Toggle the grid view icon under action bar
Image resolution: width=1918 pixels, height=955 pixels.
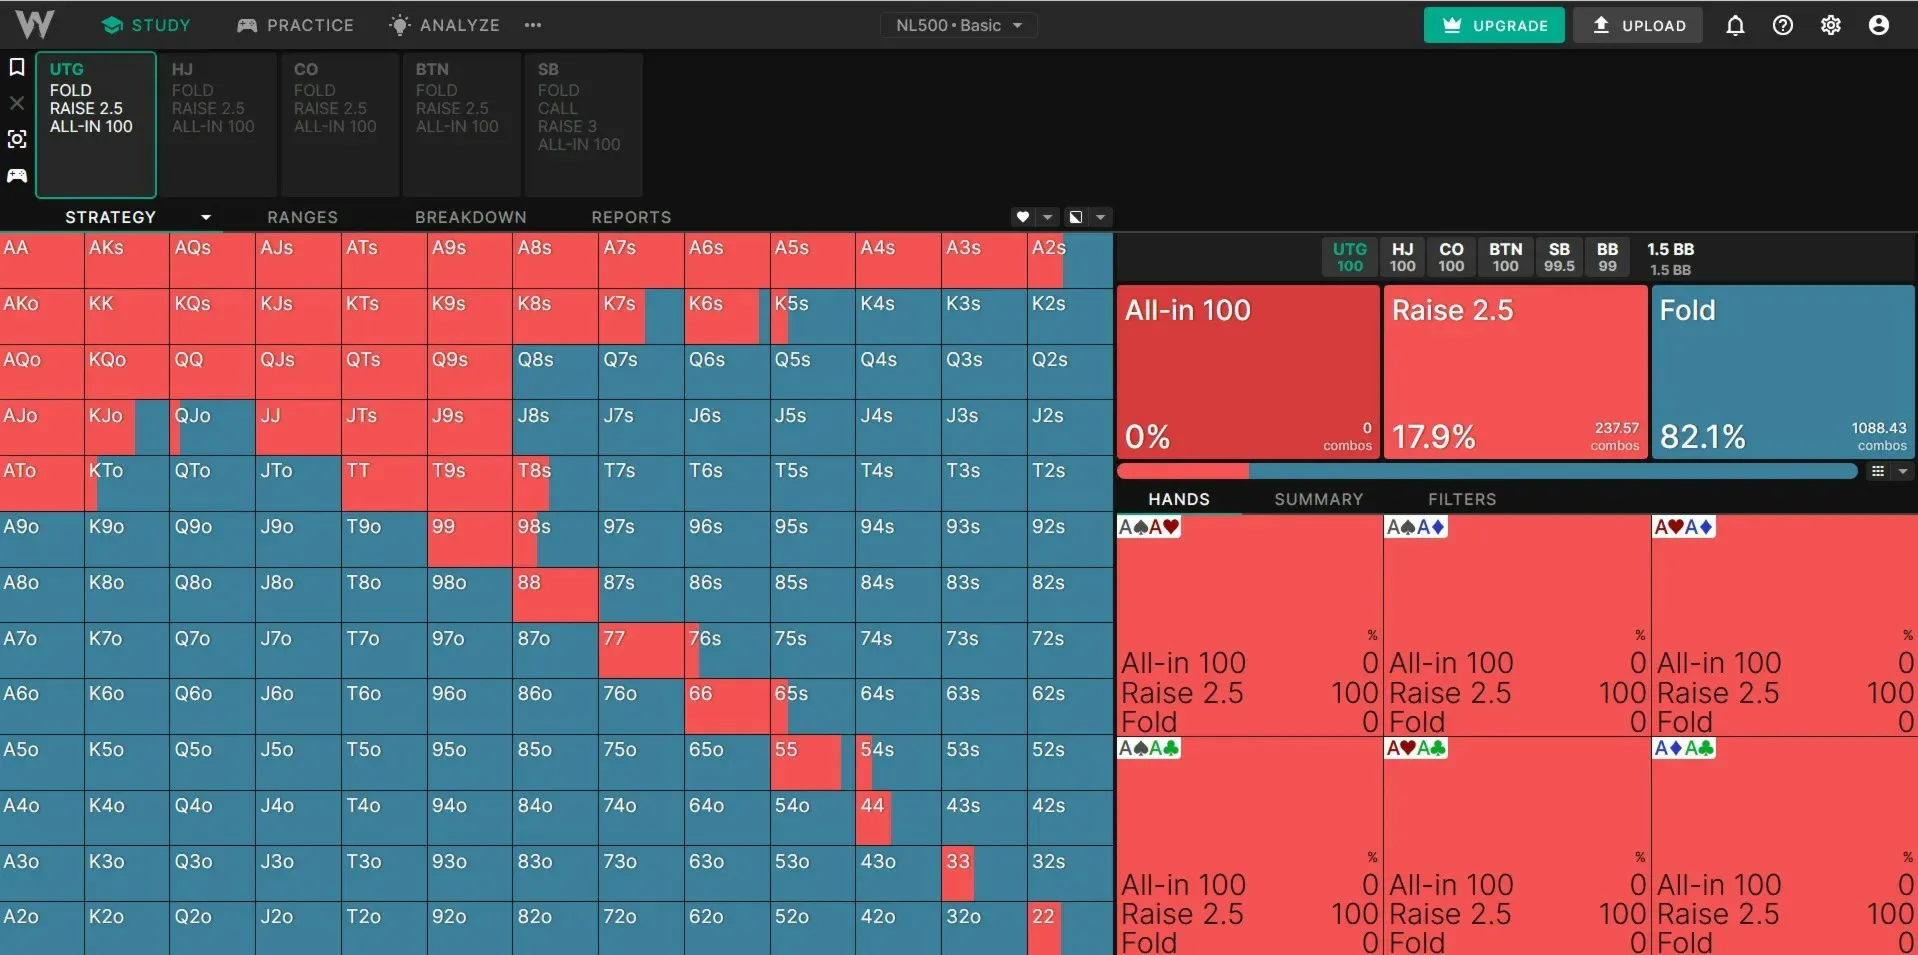point(1878,471)
